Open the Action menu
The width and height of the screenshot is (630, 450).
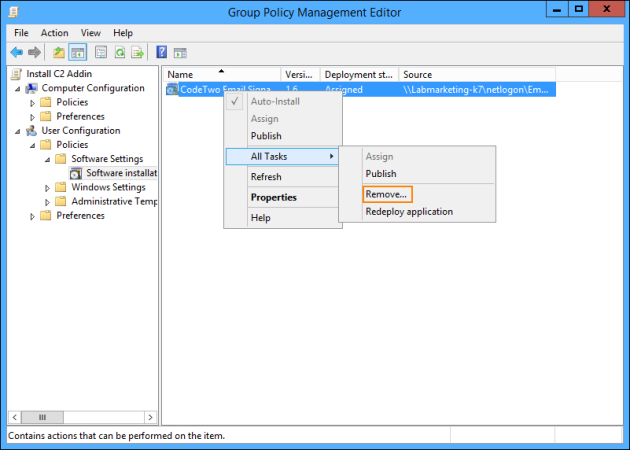click(54, 33)
